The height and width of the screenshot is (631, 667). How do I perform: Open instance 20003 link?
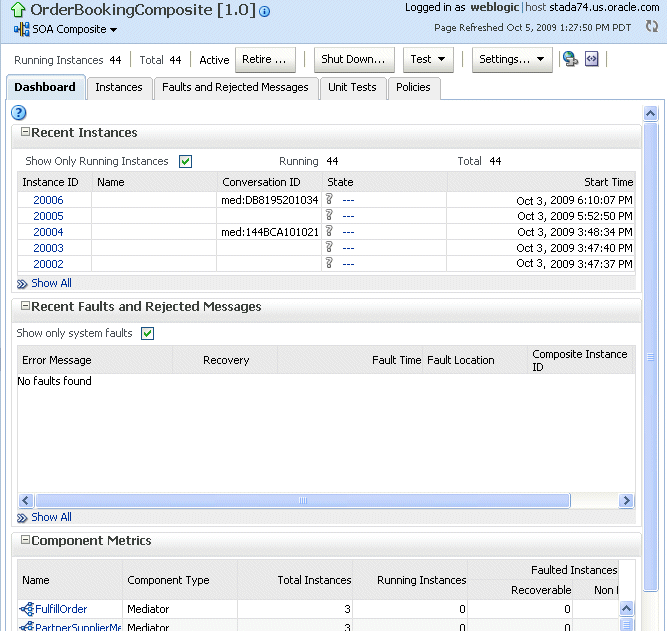coord(48,248)
